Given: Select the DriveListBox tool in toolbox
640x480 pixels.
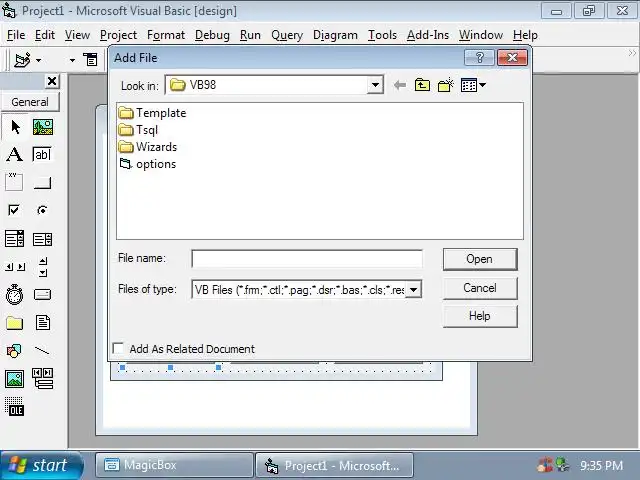Looking at the screenshot, I should point(42,294).
